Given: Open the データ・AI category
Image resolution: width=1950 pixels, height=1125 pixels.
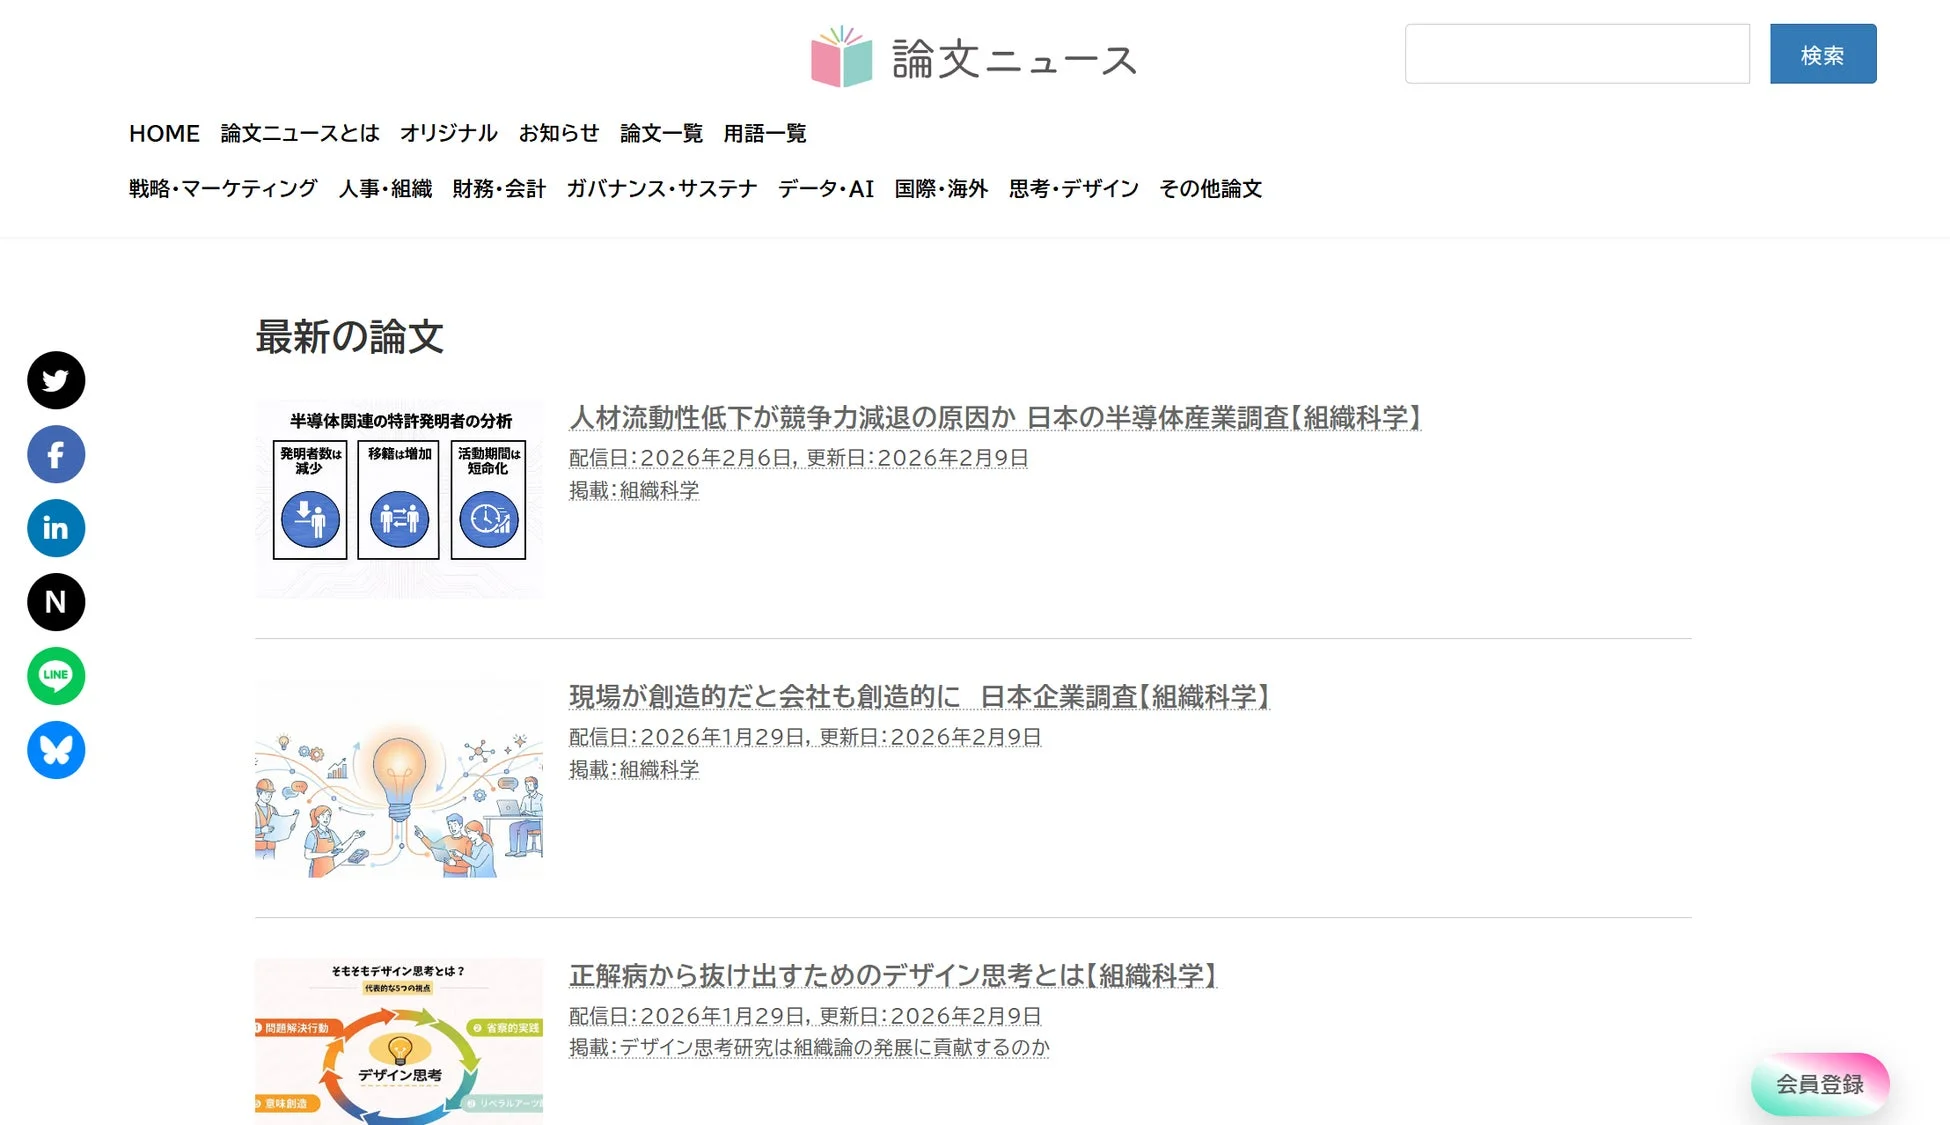Looking at the screenshot, I should click(x=825, y=188).
